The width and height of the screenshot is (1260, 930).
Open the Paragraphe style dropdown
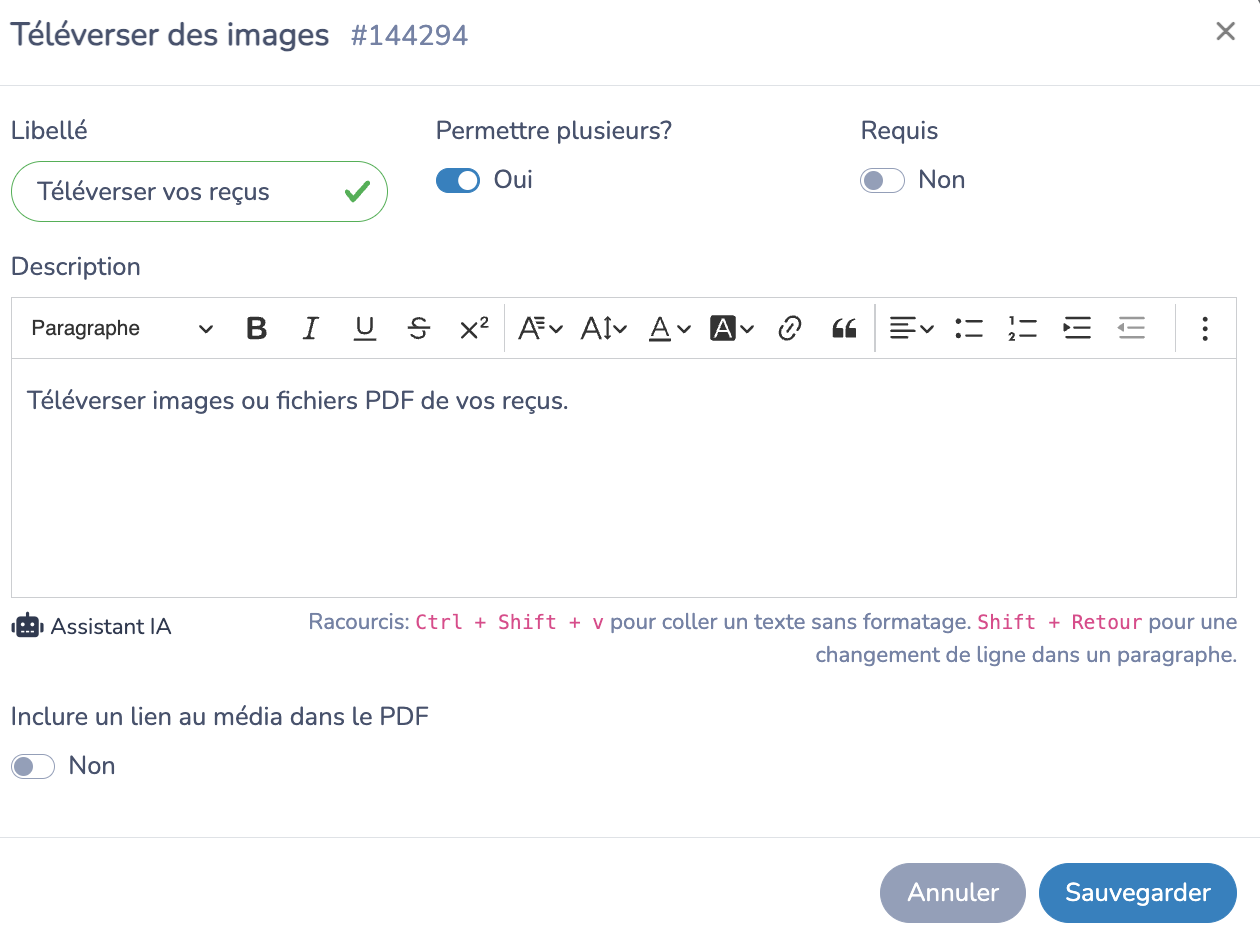[122, 328]
